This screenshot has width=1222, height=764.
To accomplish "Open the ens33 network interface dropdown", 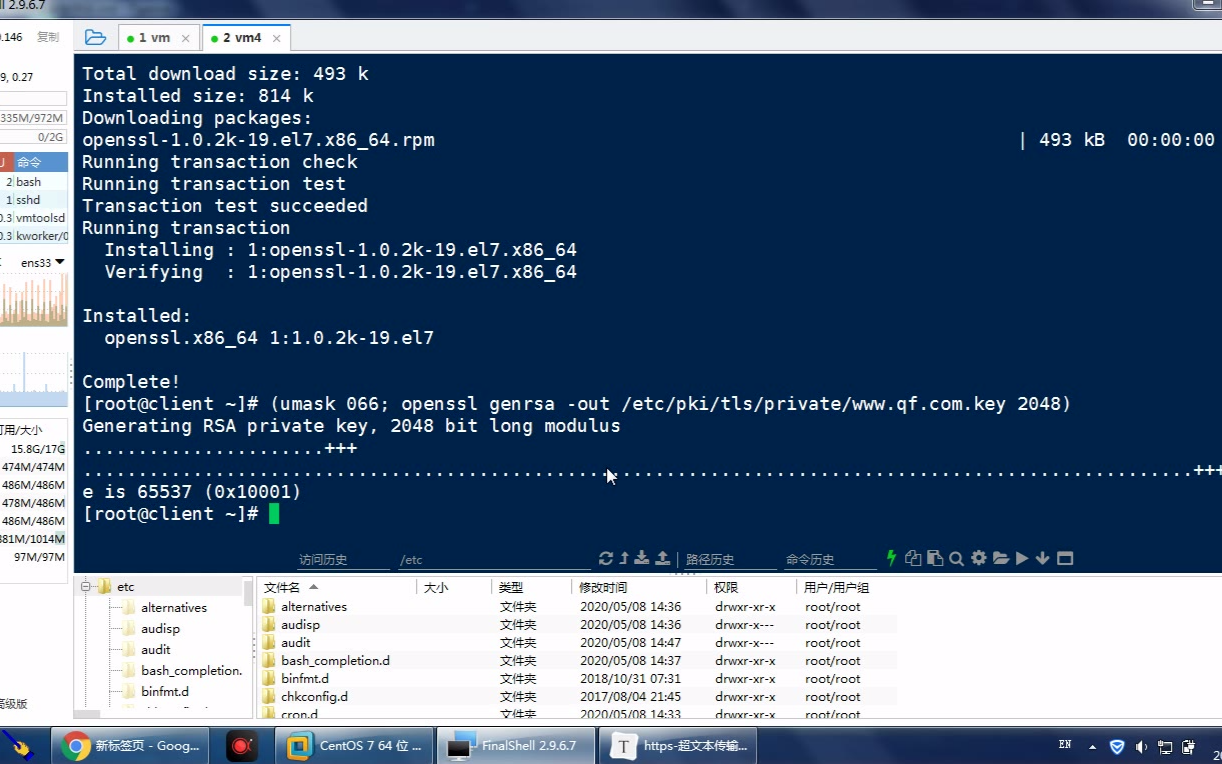I will pos(43,263).
